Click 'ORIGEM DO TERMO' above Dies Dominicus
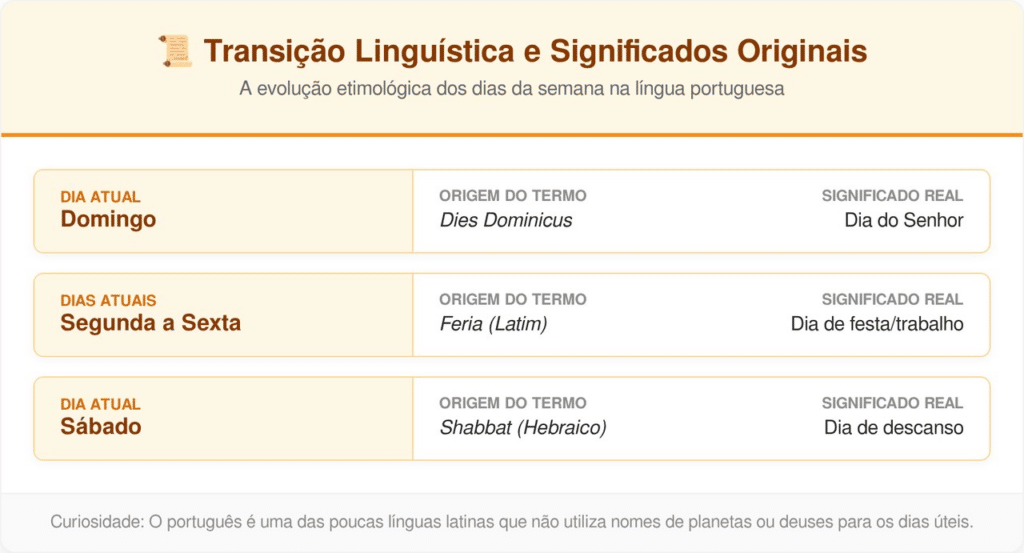The width and height of the screenshot is (1024, 553). pos(513,196)
